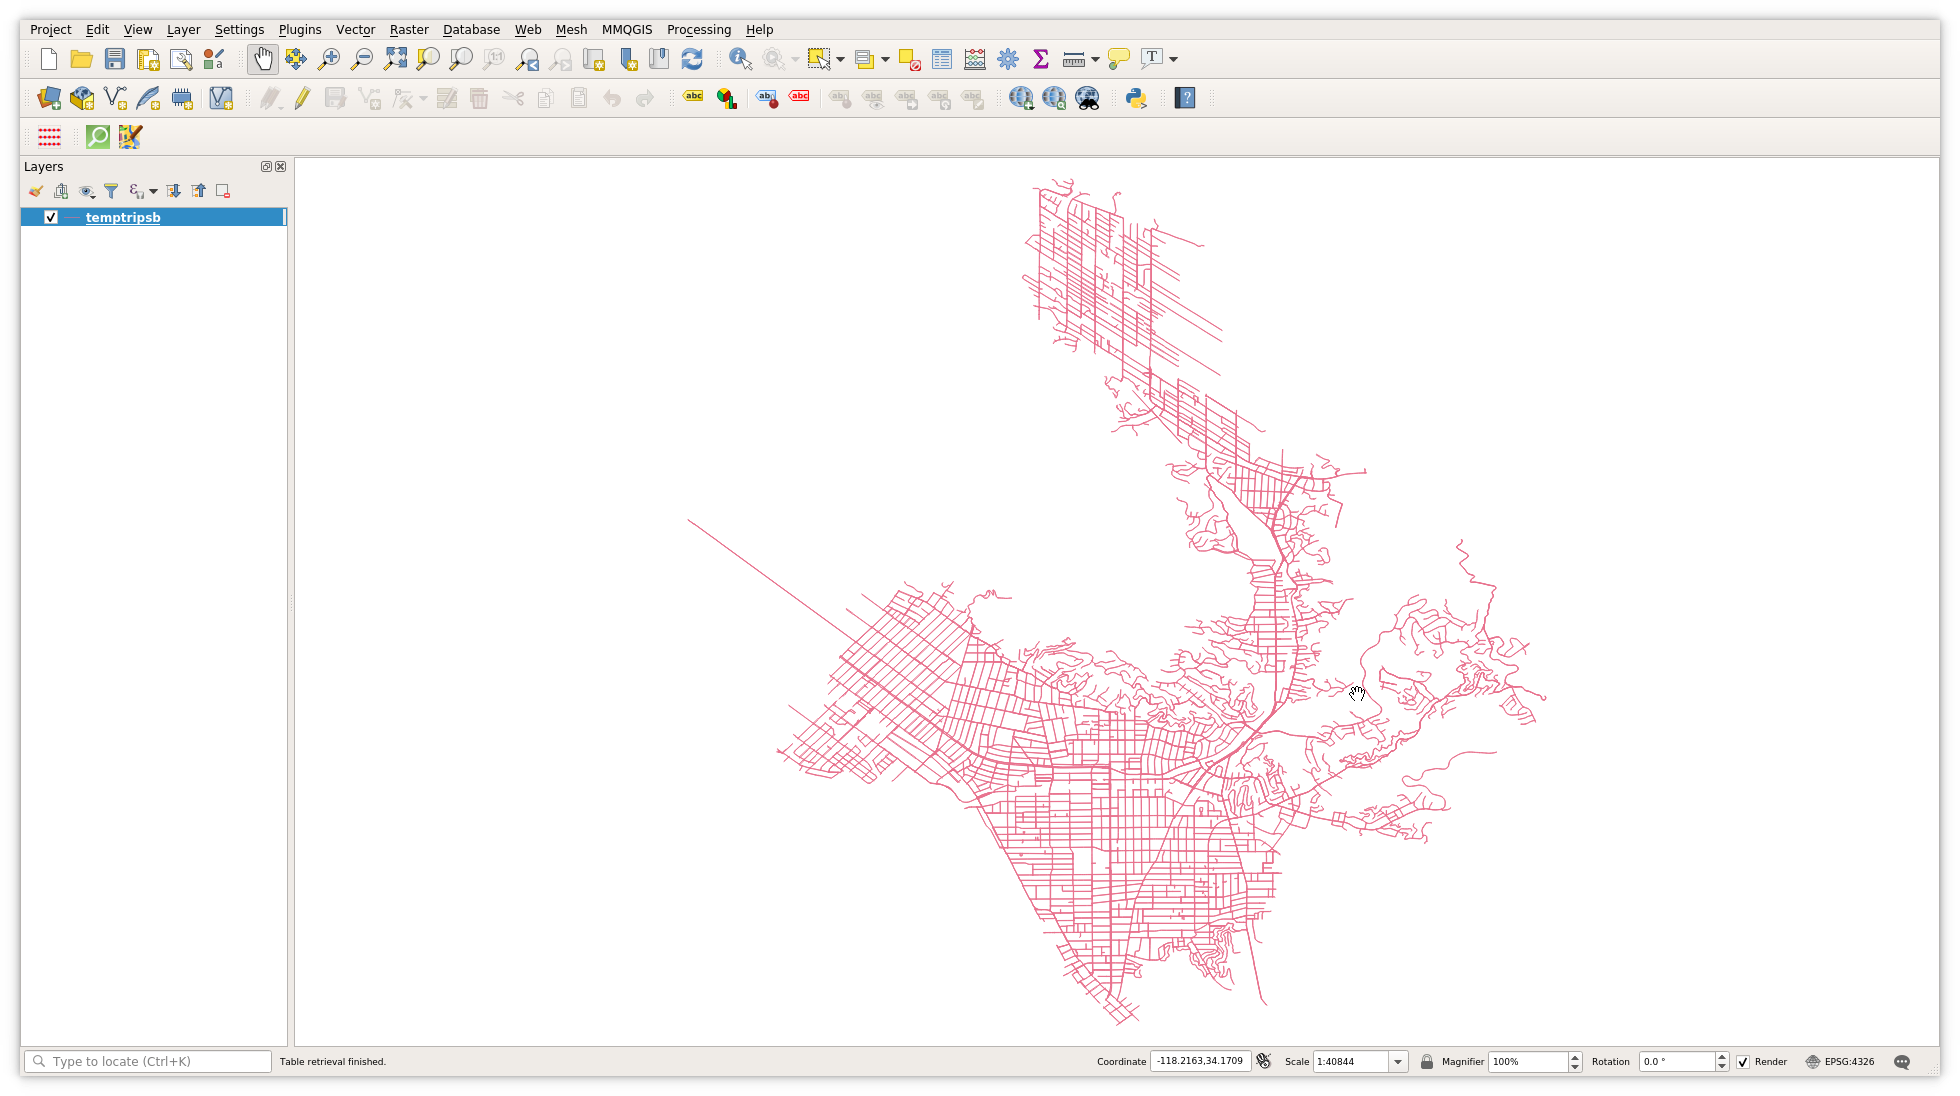
Task: Toggle temptripsb layer visibility checkbox
Action: click(51, 217)
